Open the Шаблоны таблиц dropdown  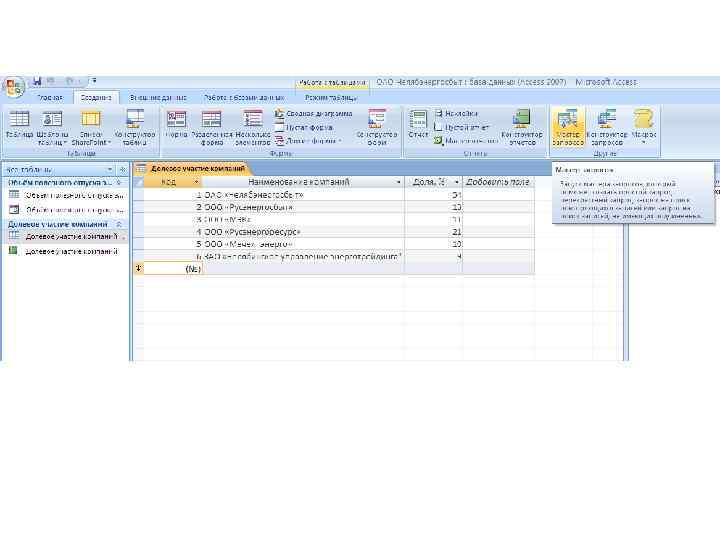[52, 128]
